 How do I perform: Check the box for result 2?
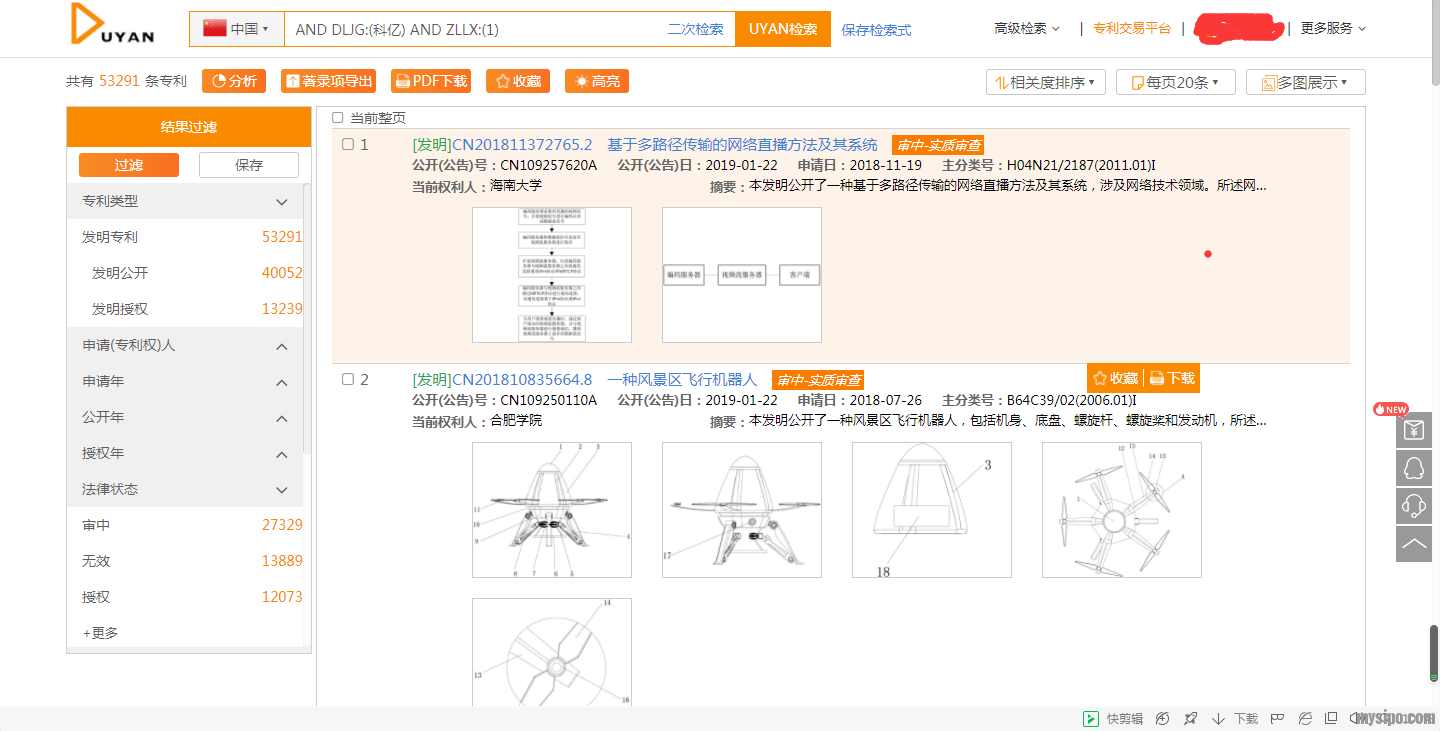tap(348, 379)
